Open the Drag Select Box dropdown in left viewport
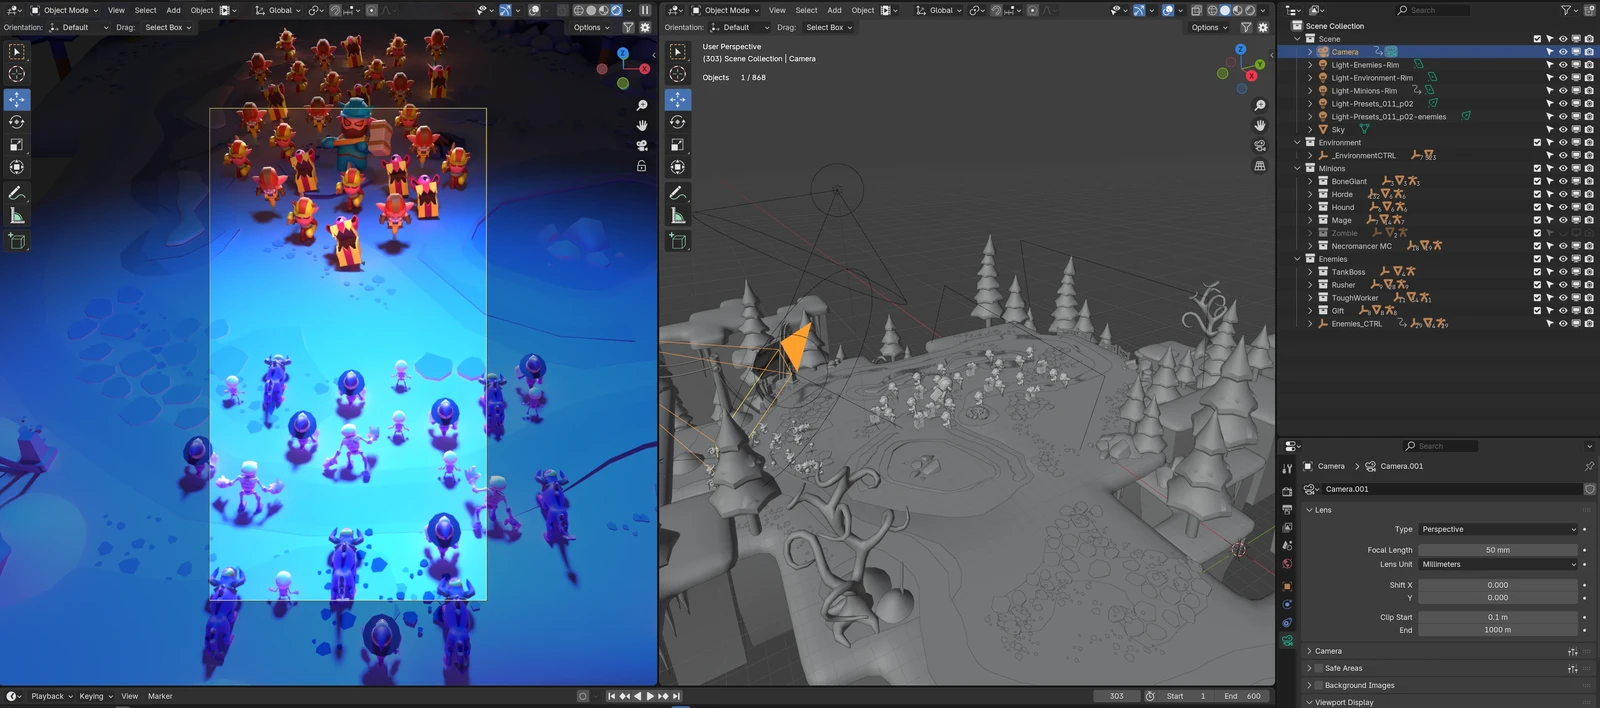 [x=167, y=28]
